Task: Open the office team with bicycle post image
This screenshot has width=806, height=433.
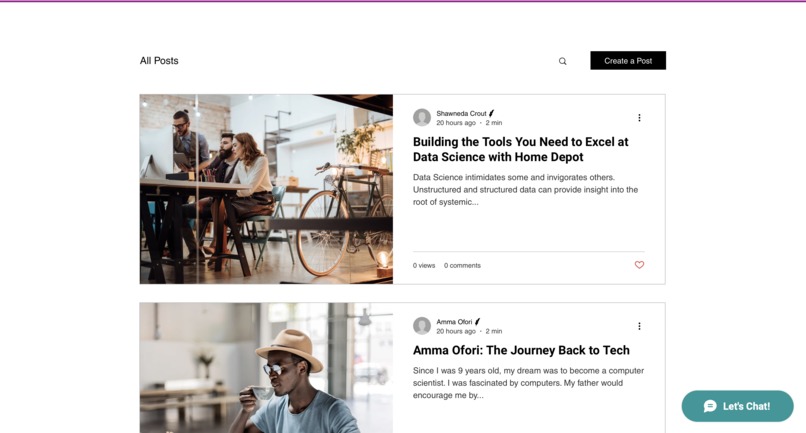Action: pos(266,189)
